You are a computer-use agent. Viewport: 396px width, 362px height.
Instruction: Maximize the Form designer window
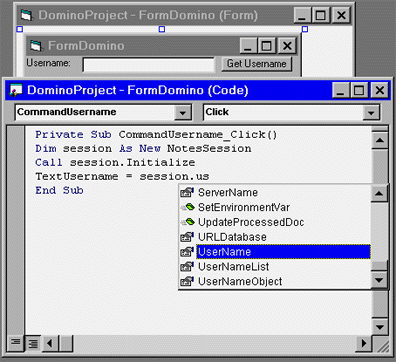[x=321, y=15]
